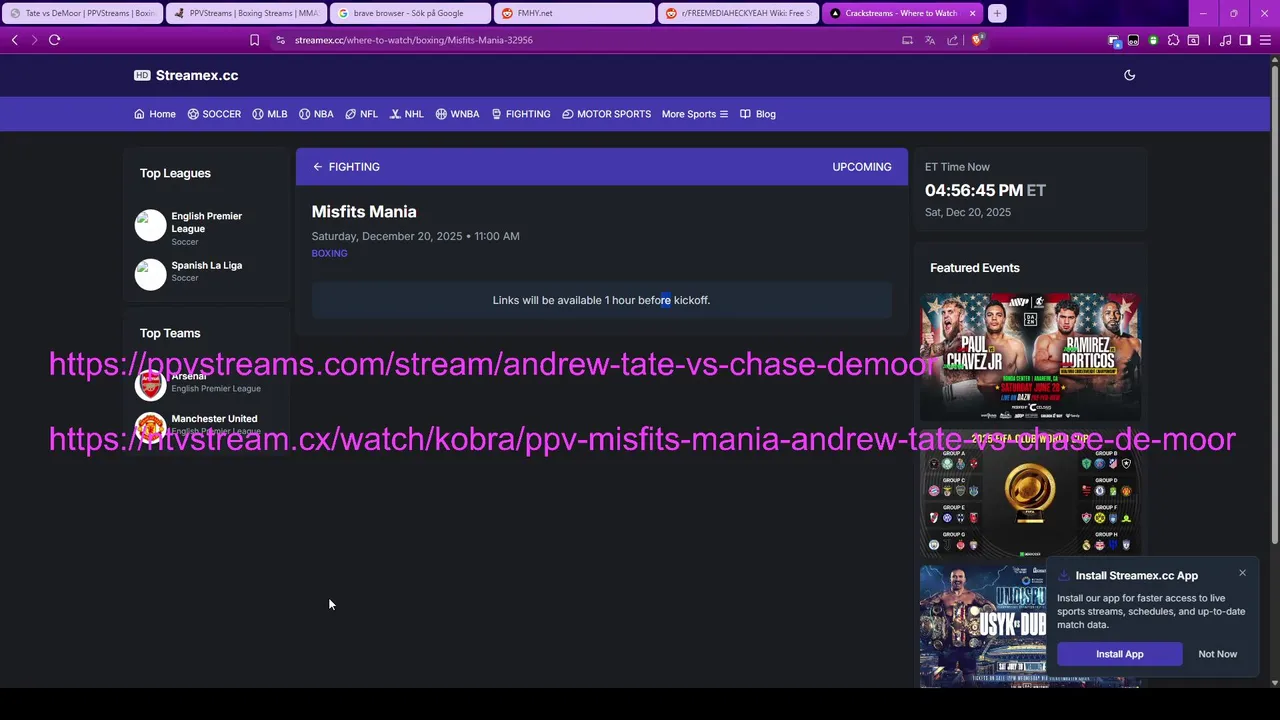Image resolution: width=1280 pixels, height=720 pixels.
Task: Click the green mouse extension icon
Action: point(1153,40)
